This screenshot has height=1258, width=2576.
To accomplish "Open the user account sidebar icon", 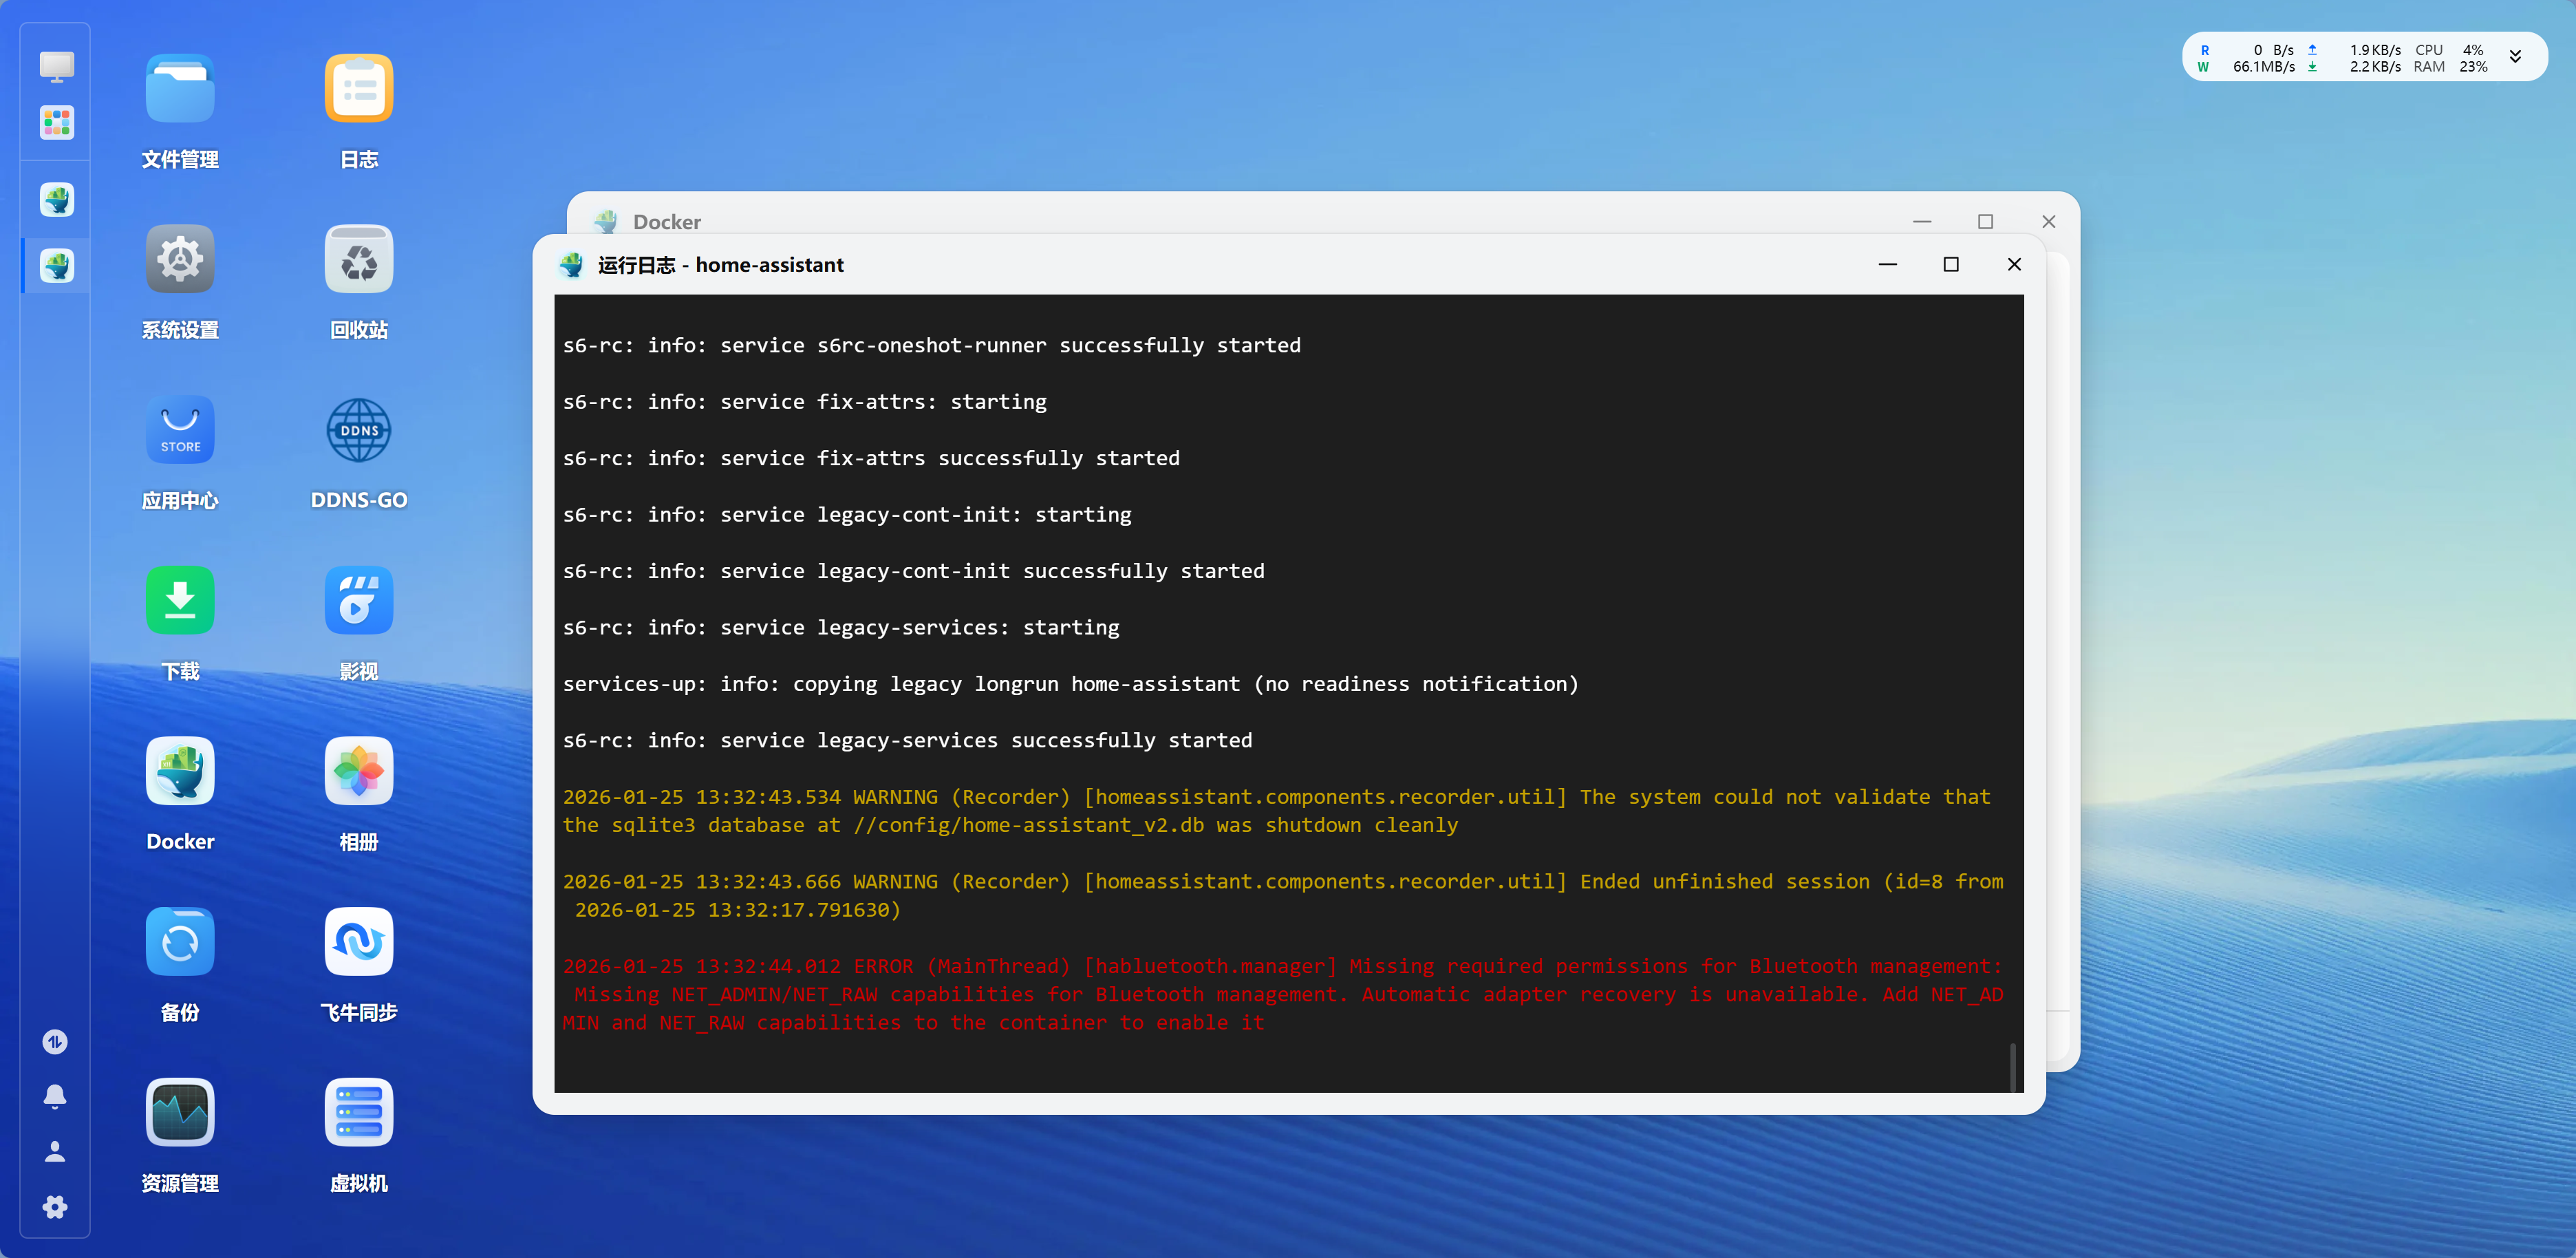I will point(55,1152).
